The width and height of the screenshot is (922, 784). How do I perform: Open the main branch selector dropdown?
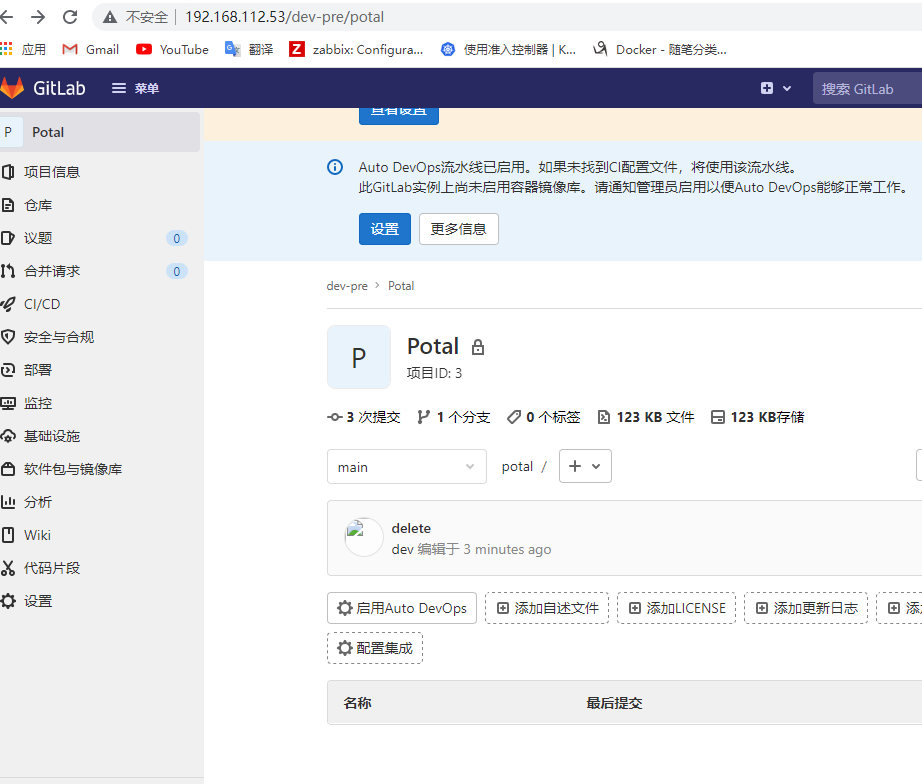[406, 466]
